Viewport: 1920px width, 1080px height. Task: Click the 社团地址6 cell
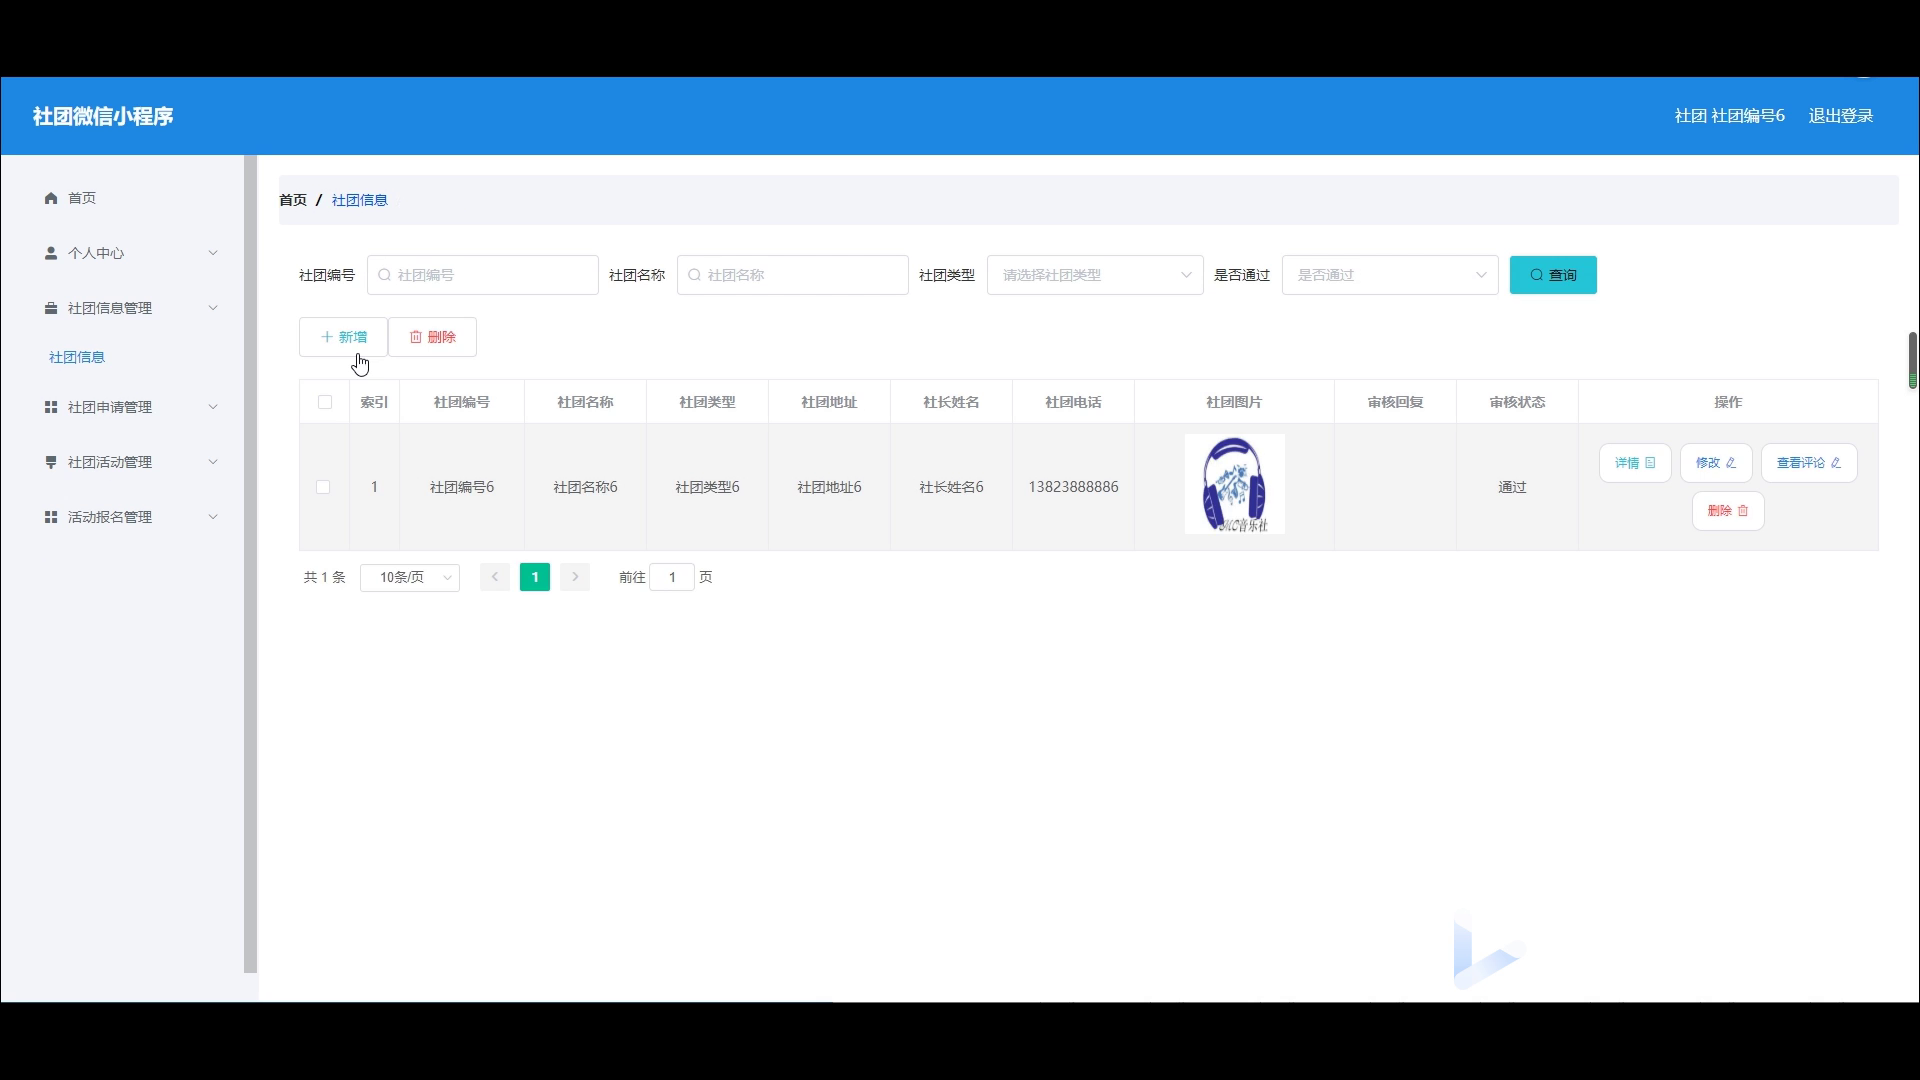(x=829, y=487)
